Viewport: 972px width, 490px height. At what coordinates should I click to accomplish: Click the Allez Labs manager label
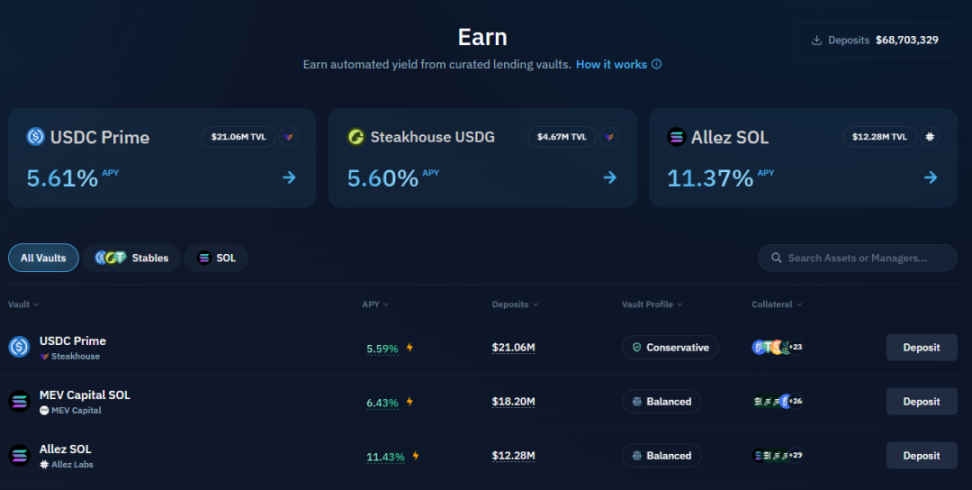pos(72,465)
